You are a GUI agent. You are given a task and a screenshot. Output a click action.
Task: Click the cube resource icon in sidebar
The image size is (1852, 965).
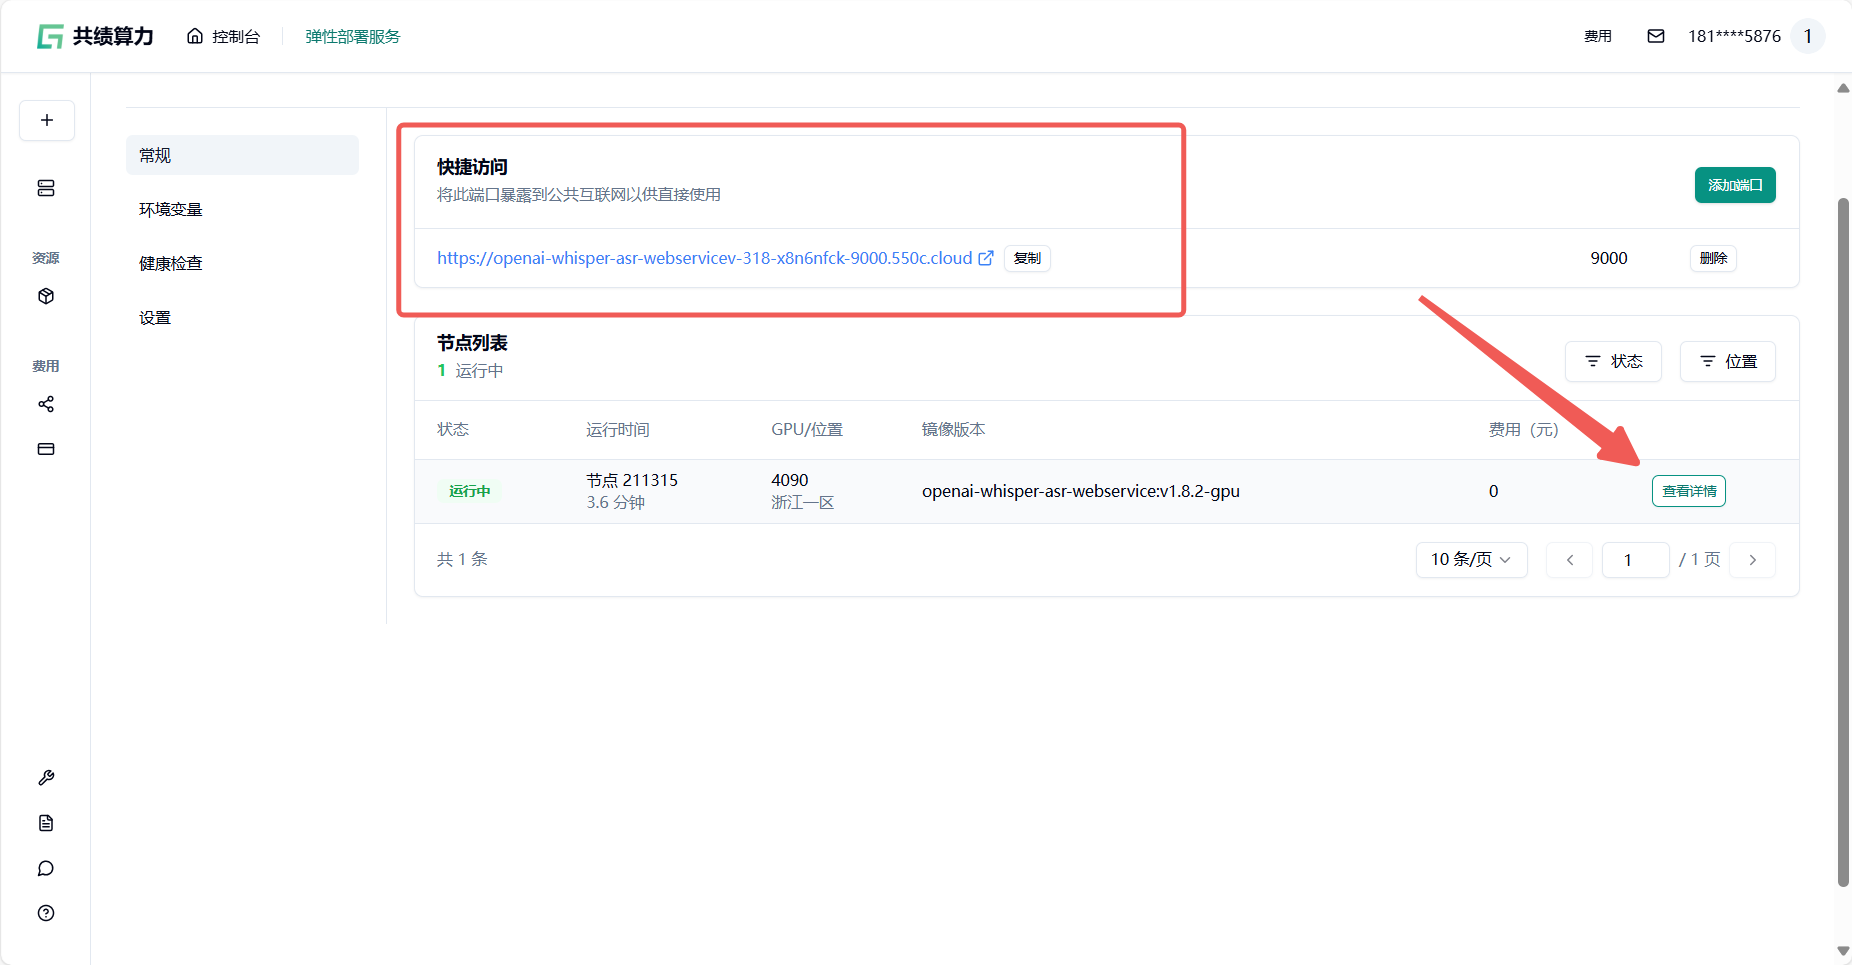[x=46, y=296]
